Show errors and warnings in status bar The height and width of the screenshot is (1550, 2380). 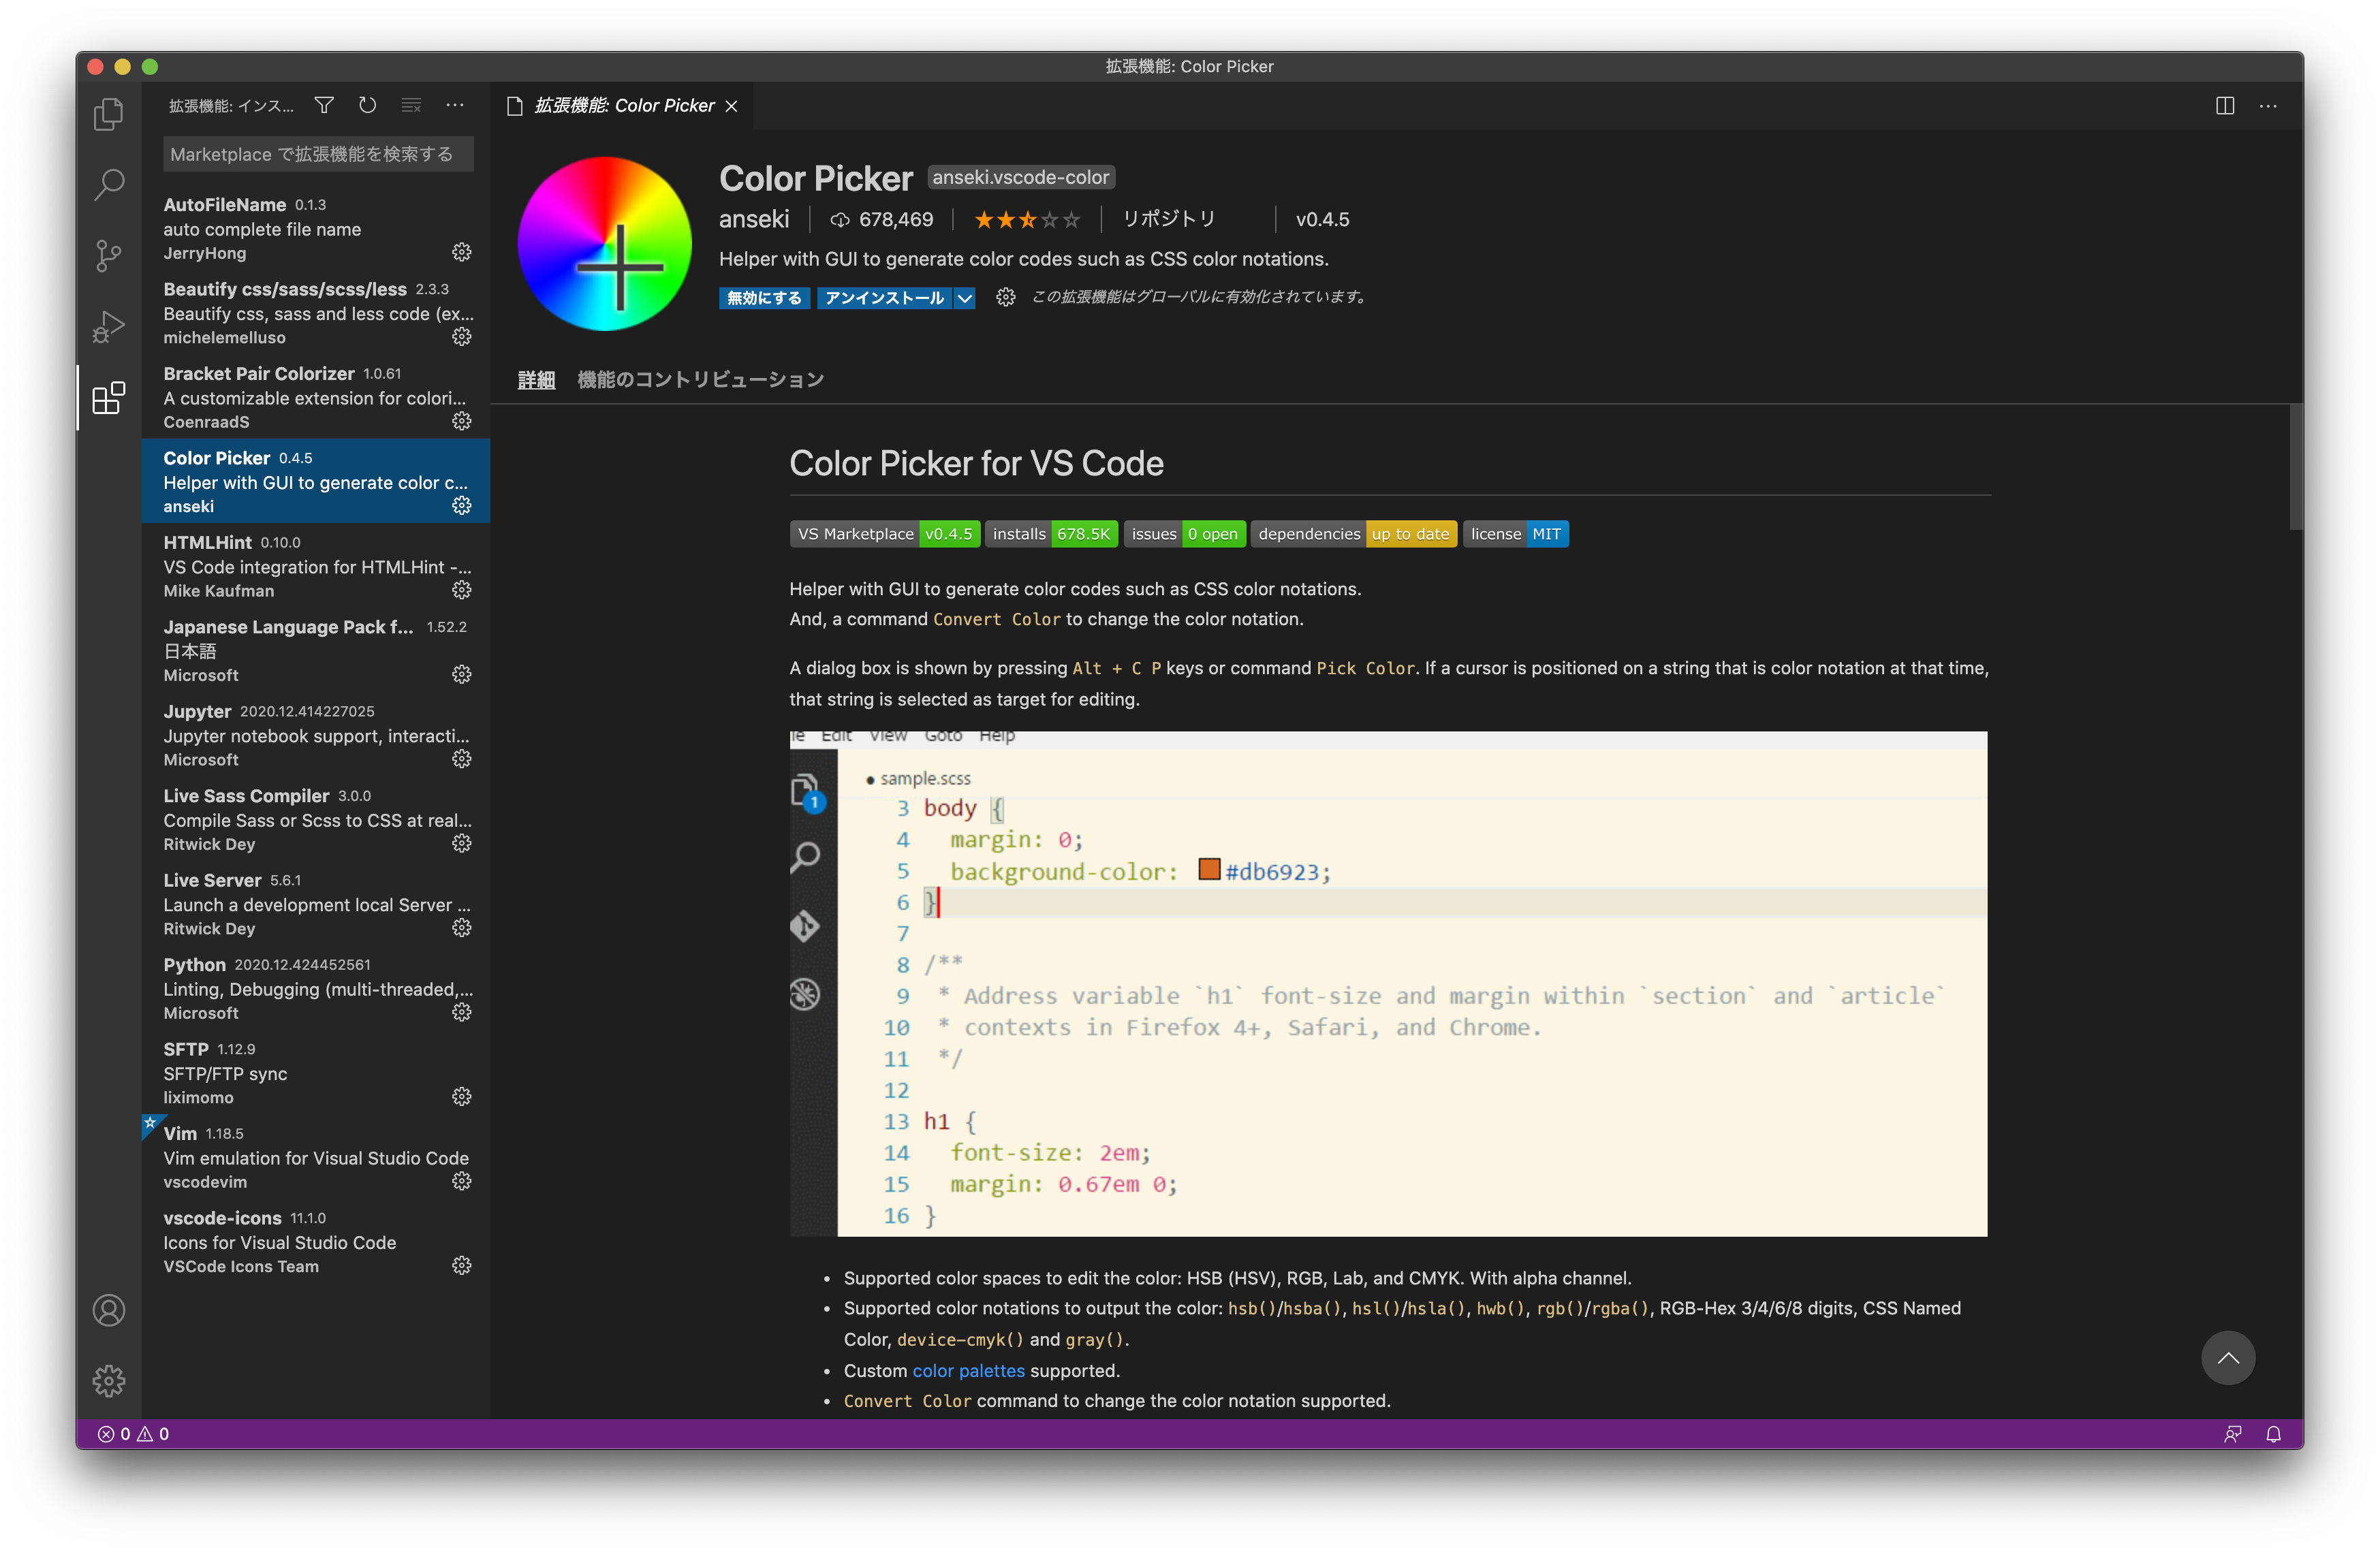click(x=134, y=1434)
